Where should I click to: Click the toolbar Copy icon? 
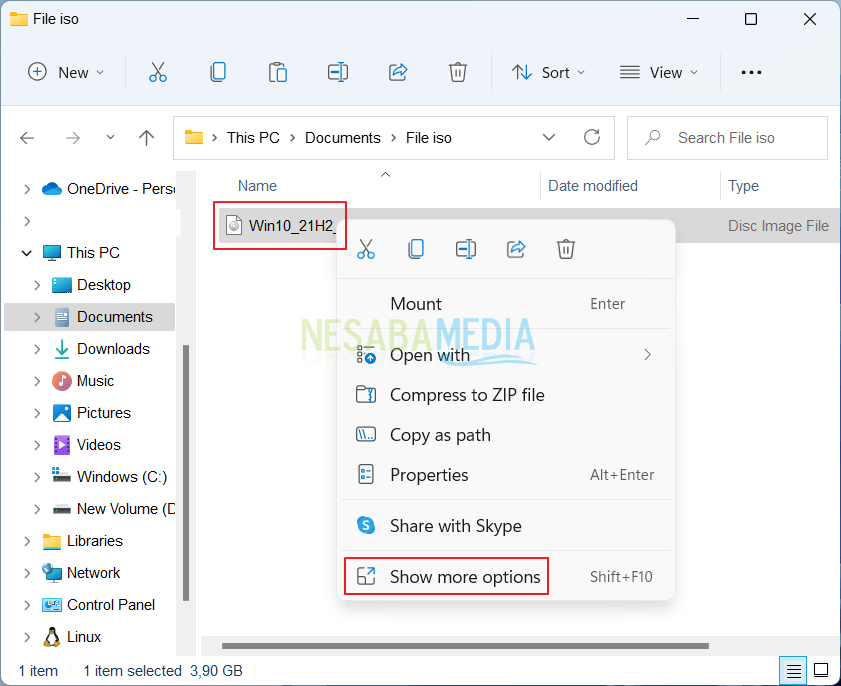(218, 72)
